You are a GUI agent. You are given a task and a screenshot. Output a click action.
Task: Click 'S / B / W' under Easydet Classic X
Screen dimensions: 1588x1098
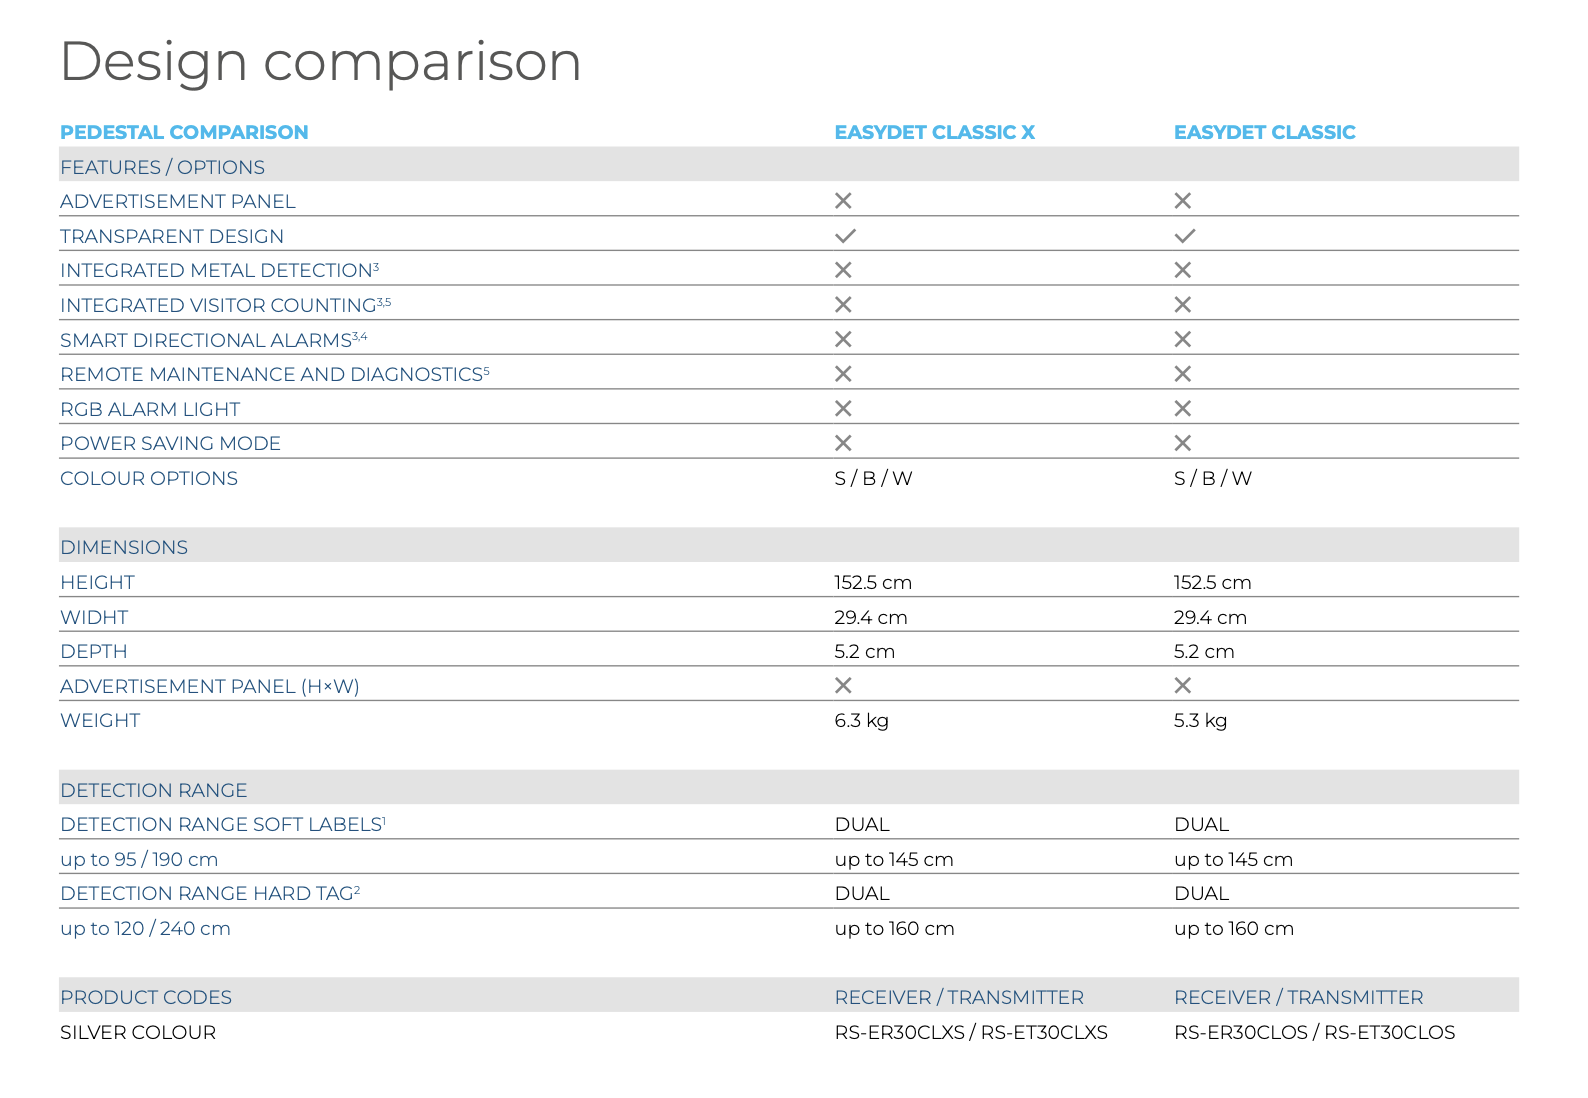[x=873, y=478]
